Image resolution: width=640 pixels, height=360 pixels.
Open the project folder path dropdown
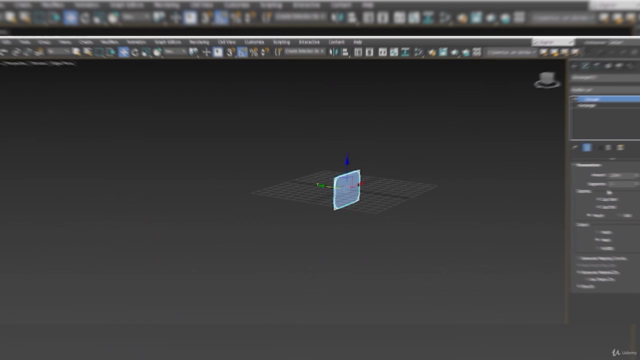coord(511,52)
